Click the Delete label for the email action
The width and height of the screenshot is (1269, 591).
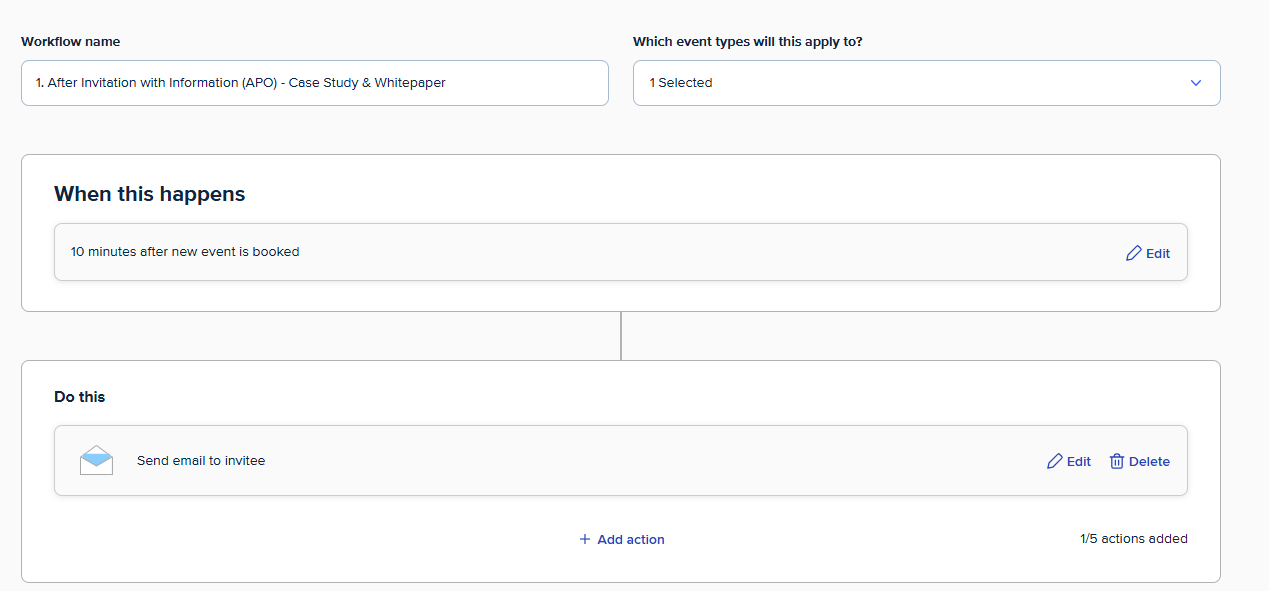pyautogui.click(x=1149, y=462)
